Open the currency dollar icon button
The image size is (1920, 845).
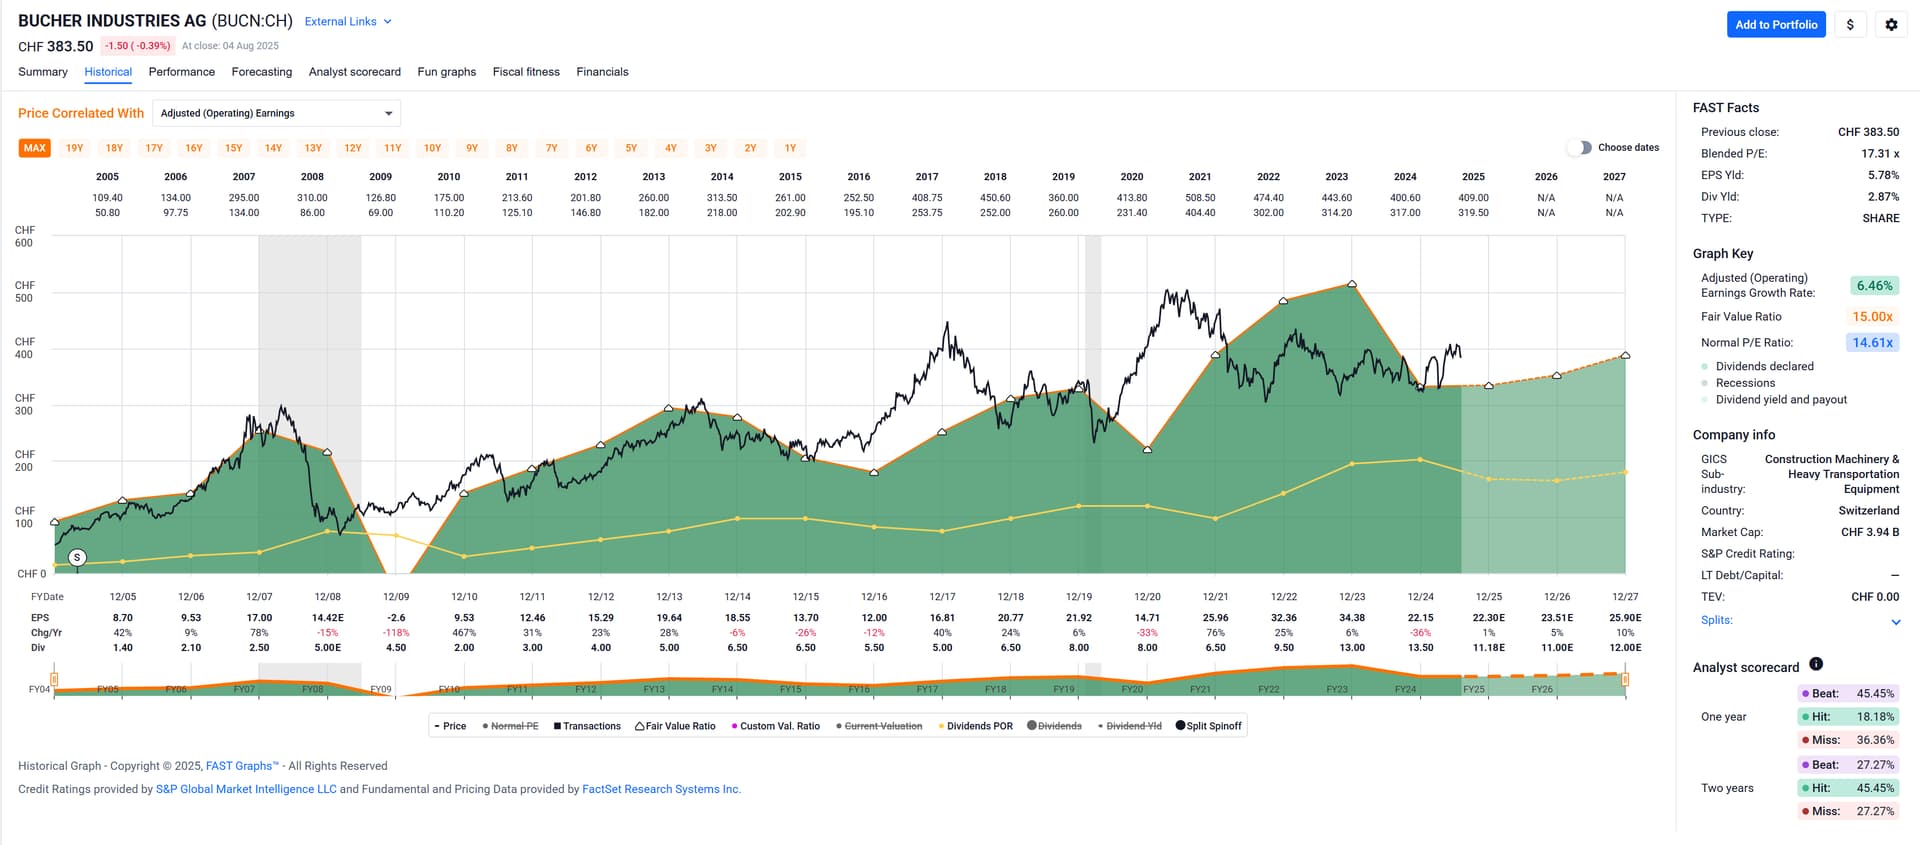tap(1850, 25)
